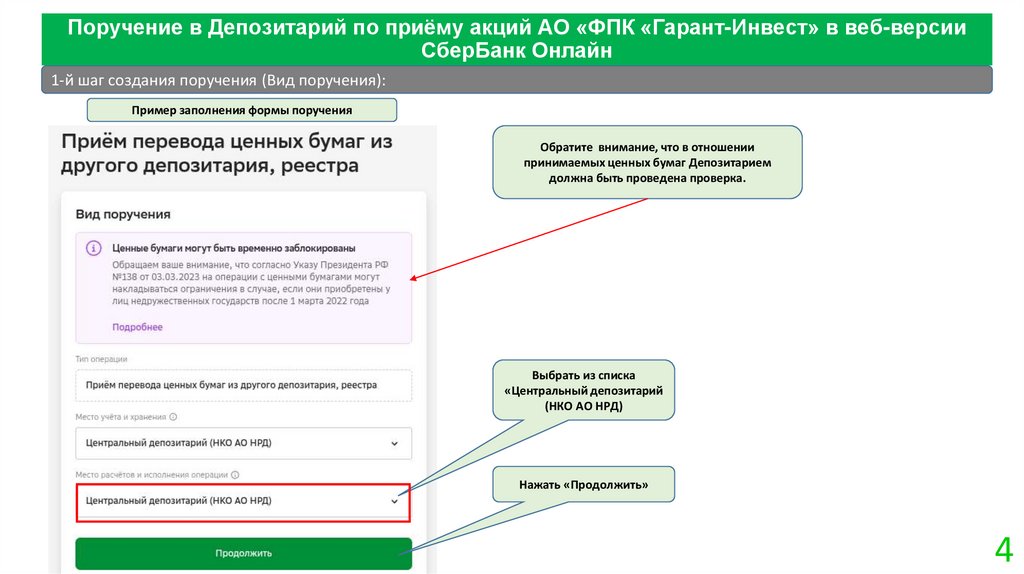Screen dimensions: 1024x574
Task: Click the Вид поручения section heading
Action: pos(123,214)
